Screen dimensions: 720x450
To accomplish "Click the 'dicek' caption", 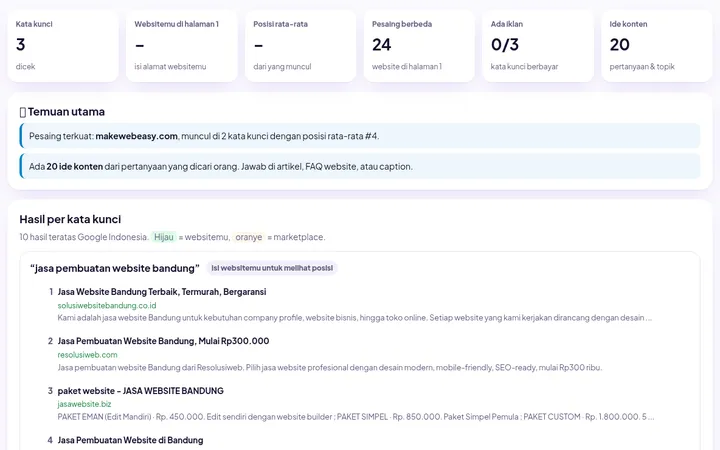I will [25, 67].
